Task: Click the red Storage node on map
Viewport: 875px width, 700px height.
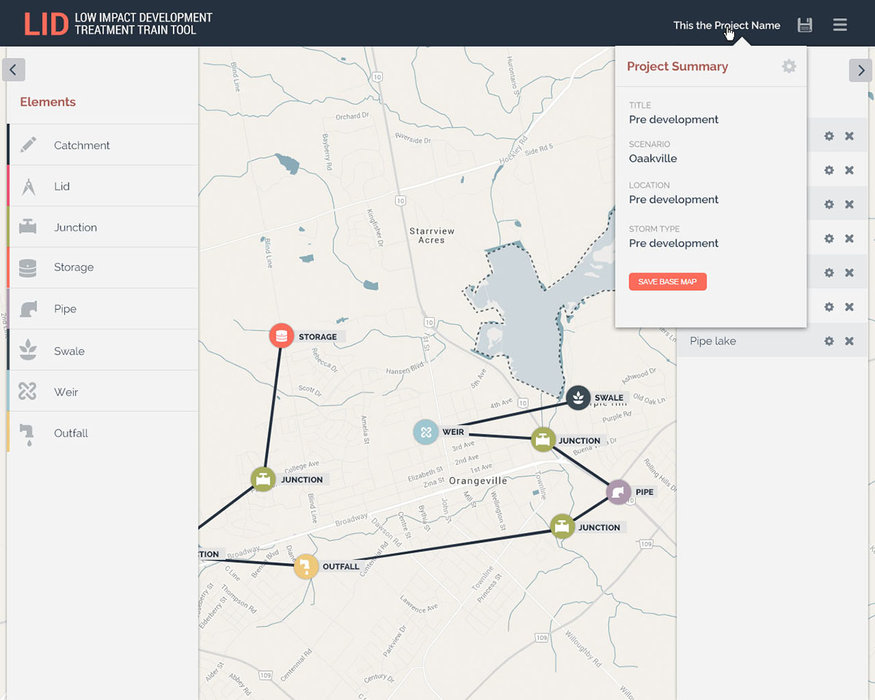Action: [x=281, y=335]
